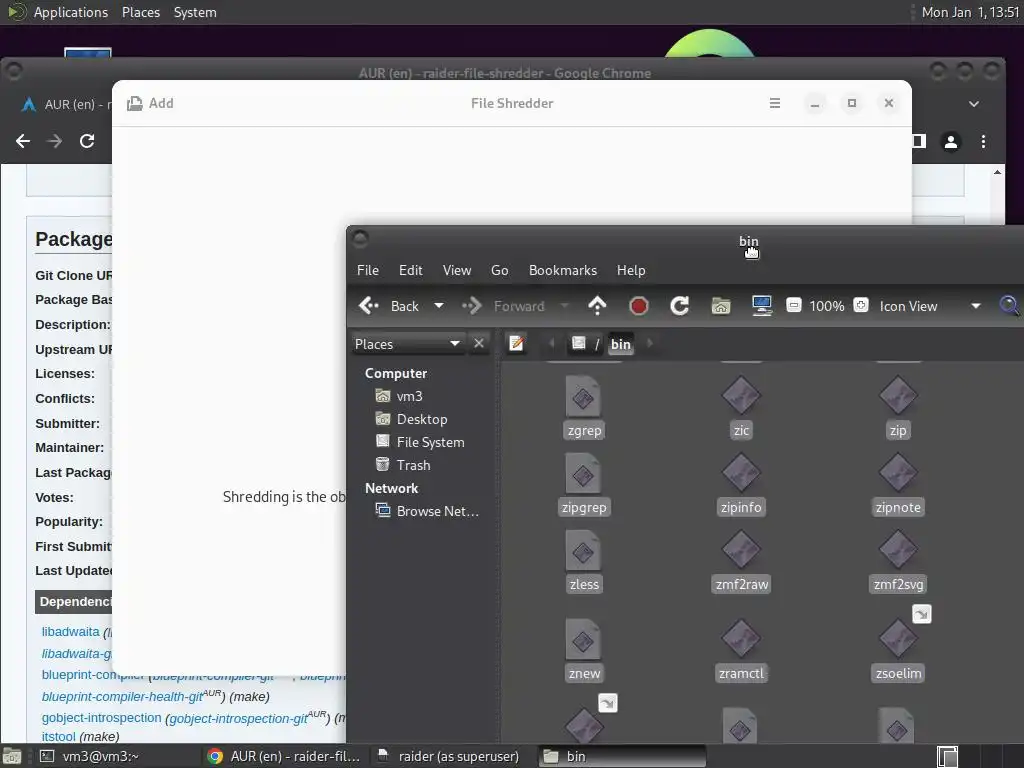Screen dimensions: 1024x768
Task: Close the Places side pane
Action: point(479,343)
